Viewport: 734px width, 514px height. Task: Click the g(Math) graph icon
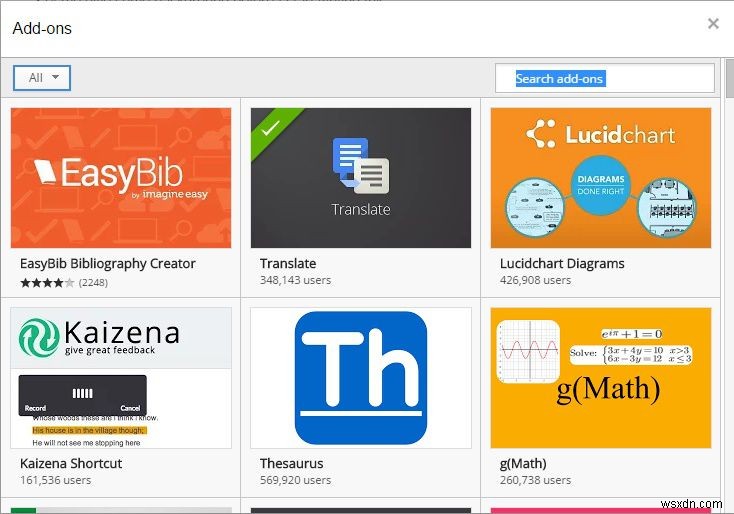click(528, 352)
